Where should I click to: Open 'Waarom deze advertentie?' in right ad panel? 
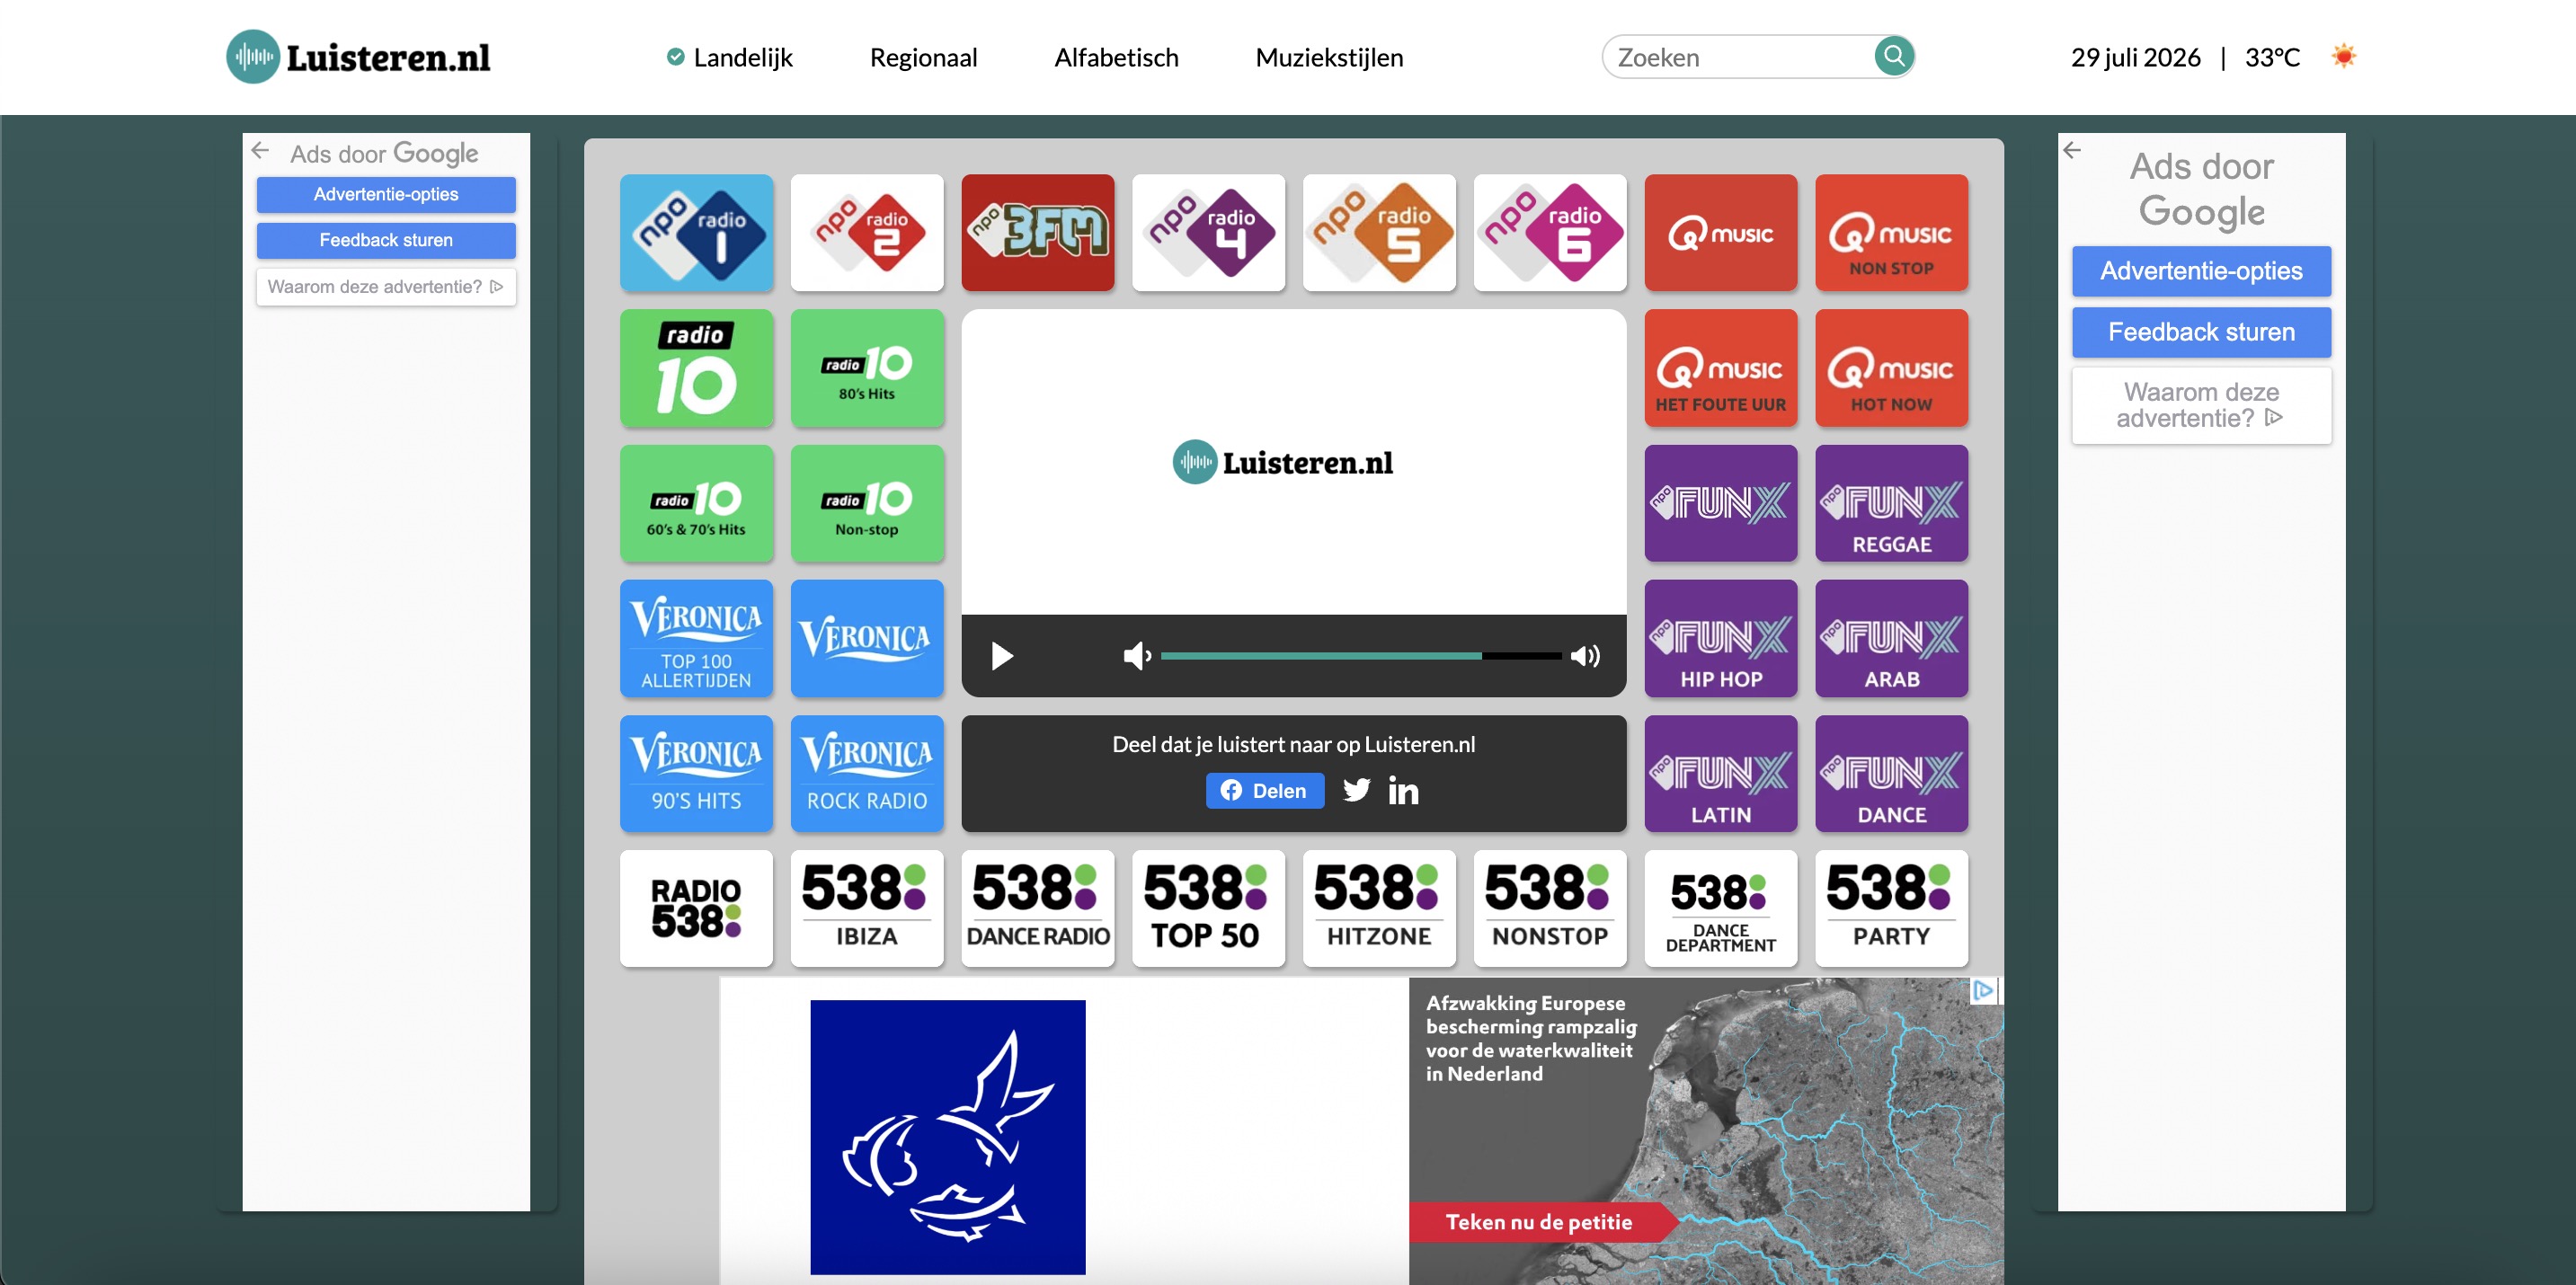(x=2201, y=405)
